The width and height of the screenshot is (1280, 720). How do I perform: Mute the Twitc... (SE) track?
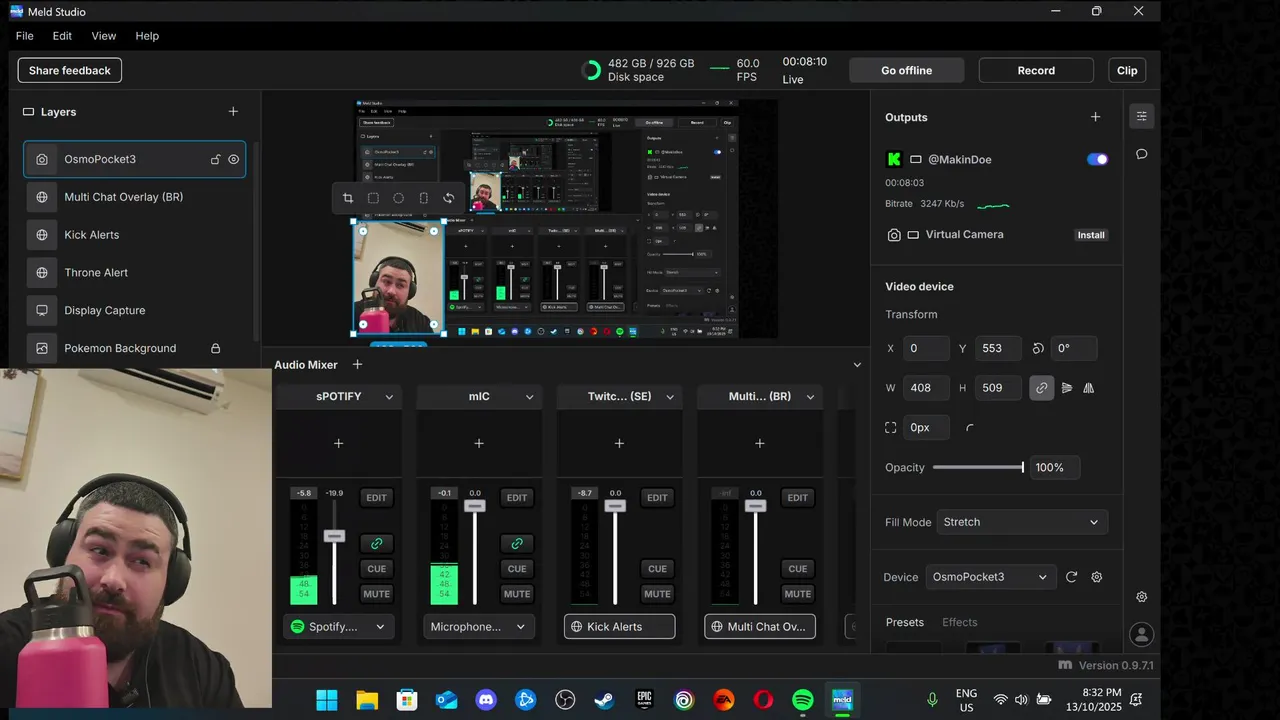click(657, 594)
